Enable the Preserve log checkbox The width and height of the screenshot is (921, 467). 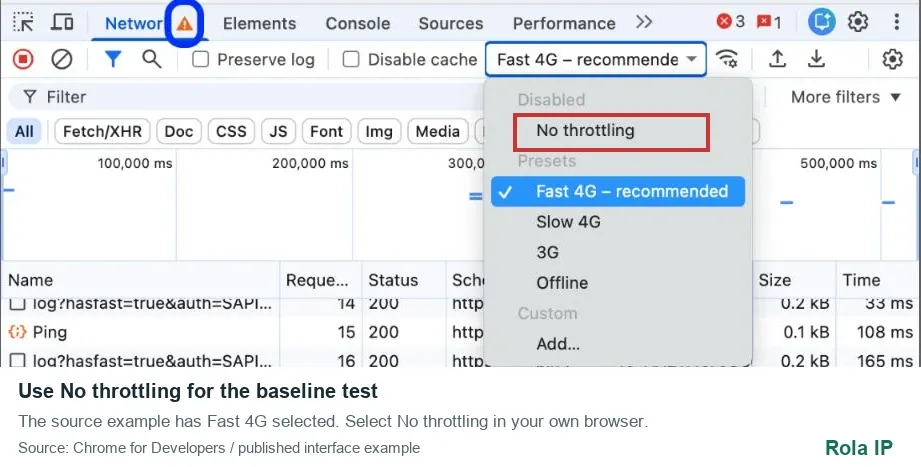tap(201, 59)
